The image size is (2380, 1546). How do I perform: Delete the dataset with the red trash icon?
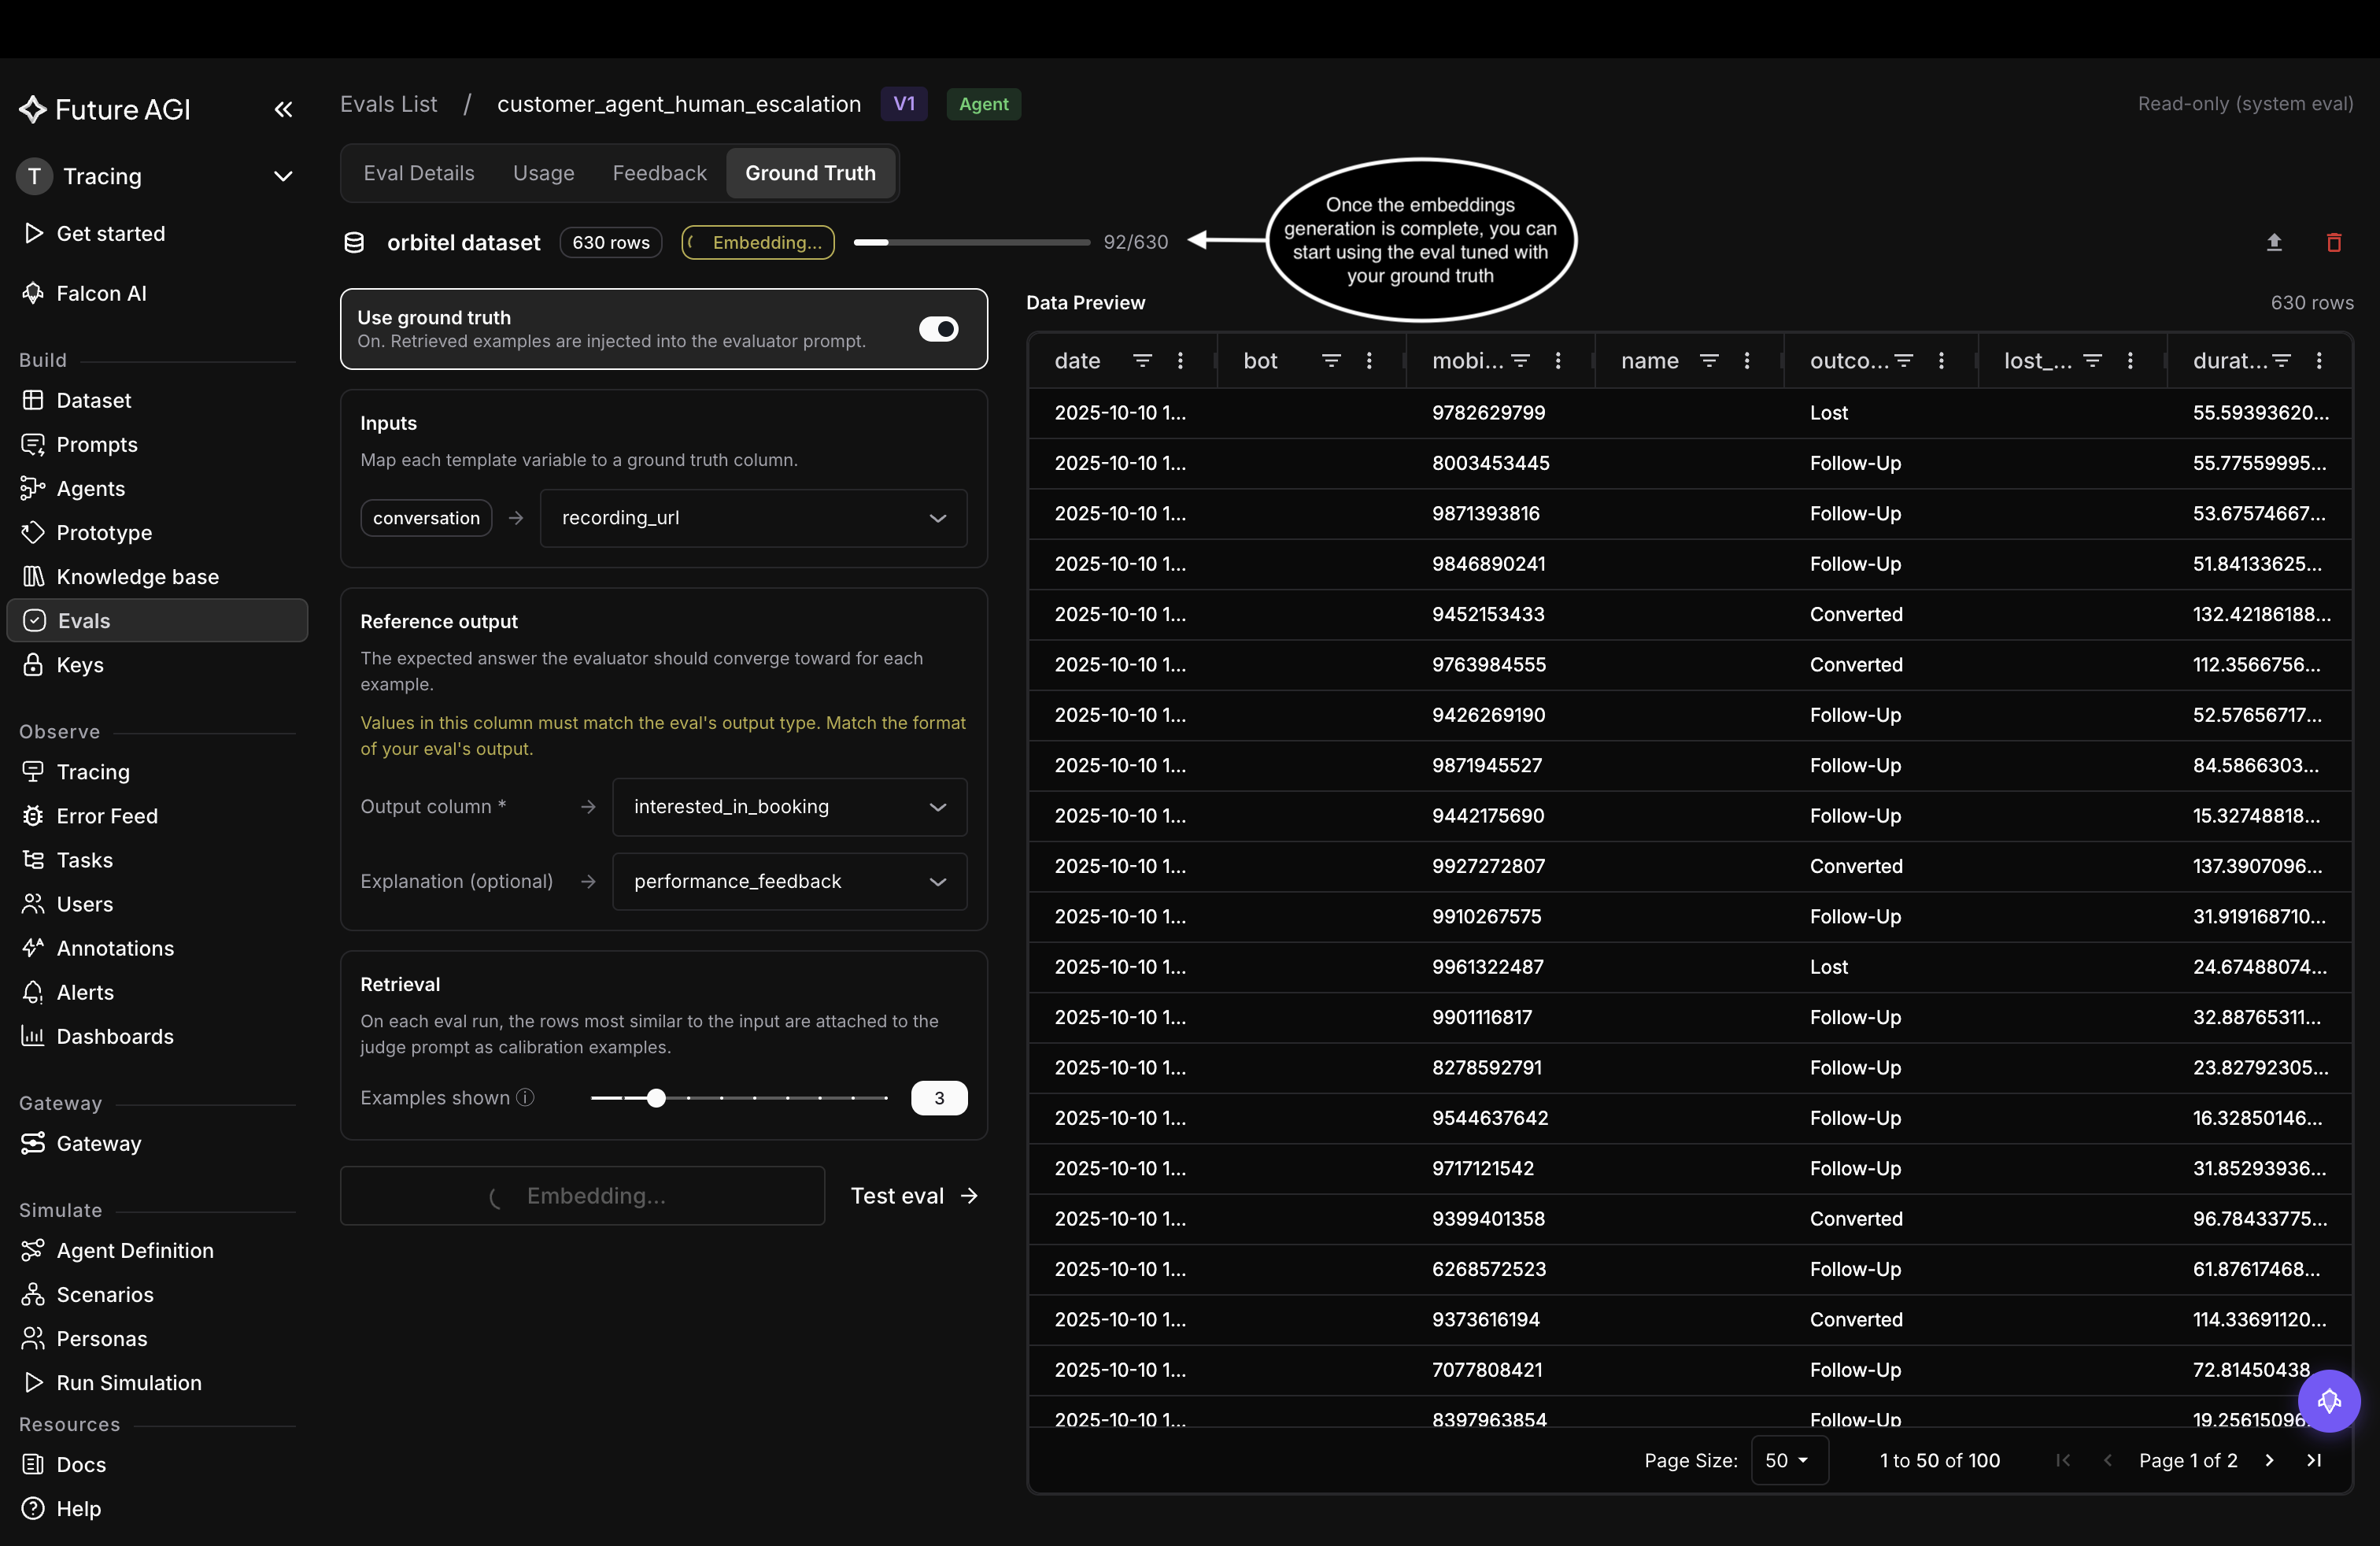2334,242
